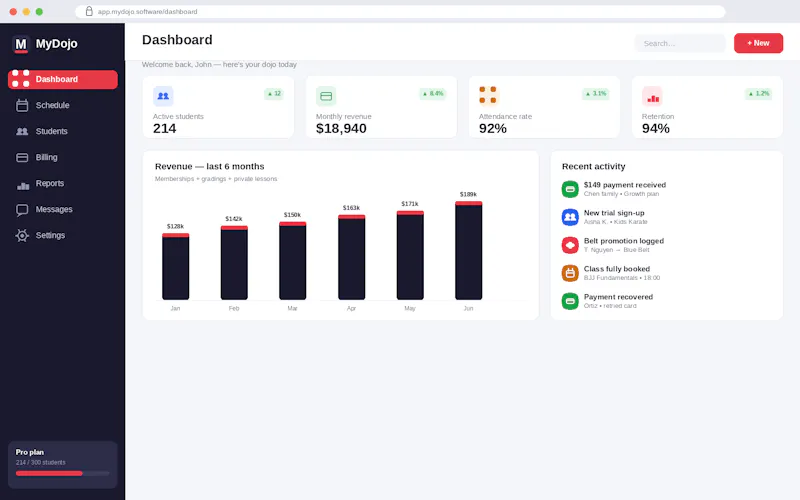Click the Attendance rate card icon
Image resolution: width=800 pixels, height=500 pixels.
tap(488, 95)
